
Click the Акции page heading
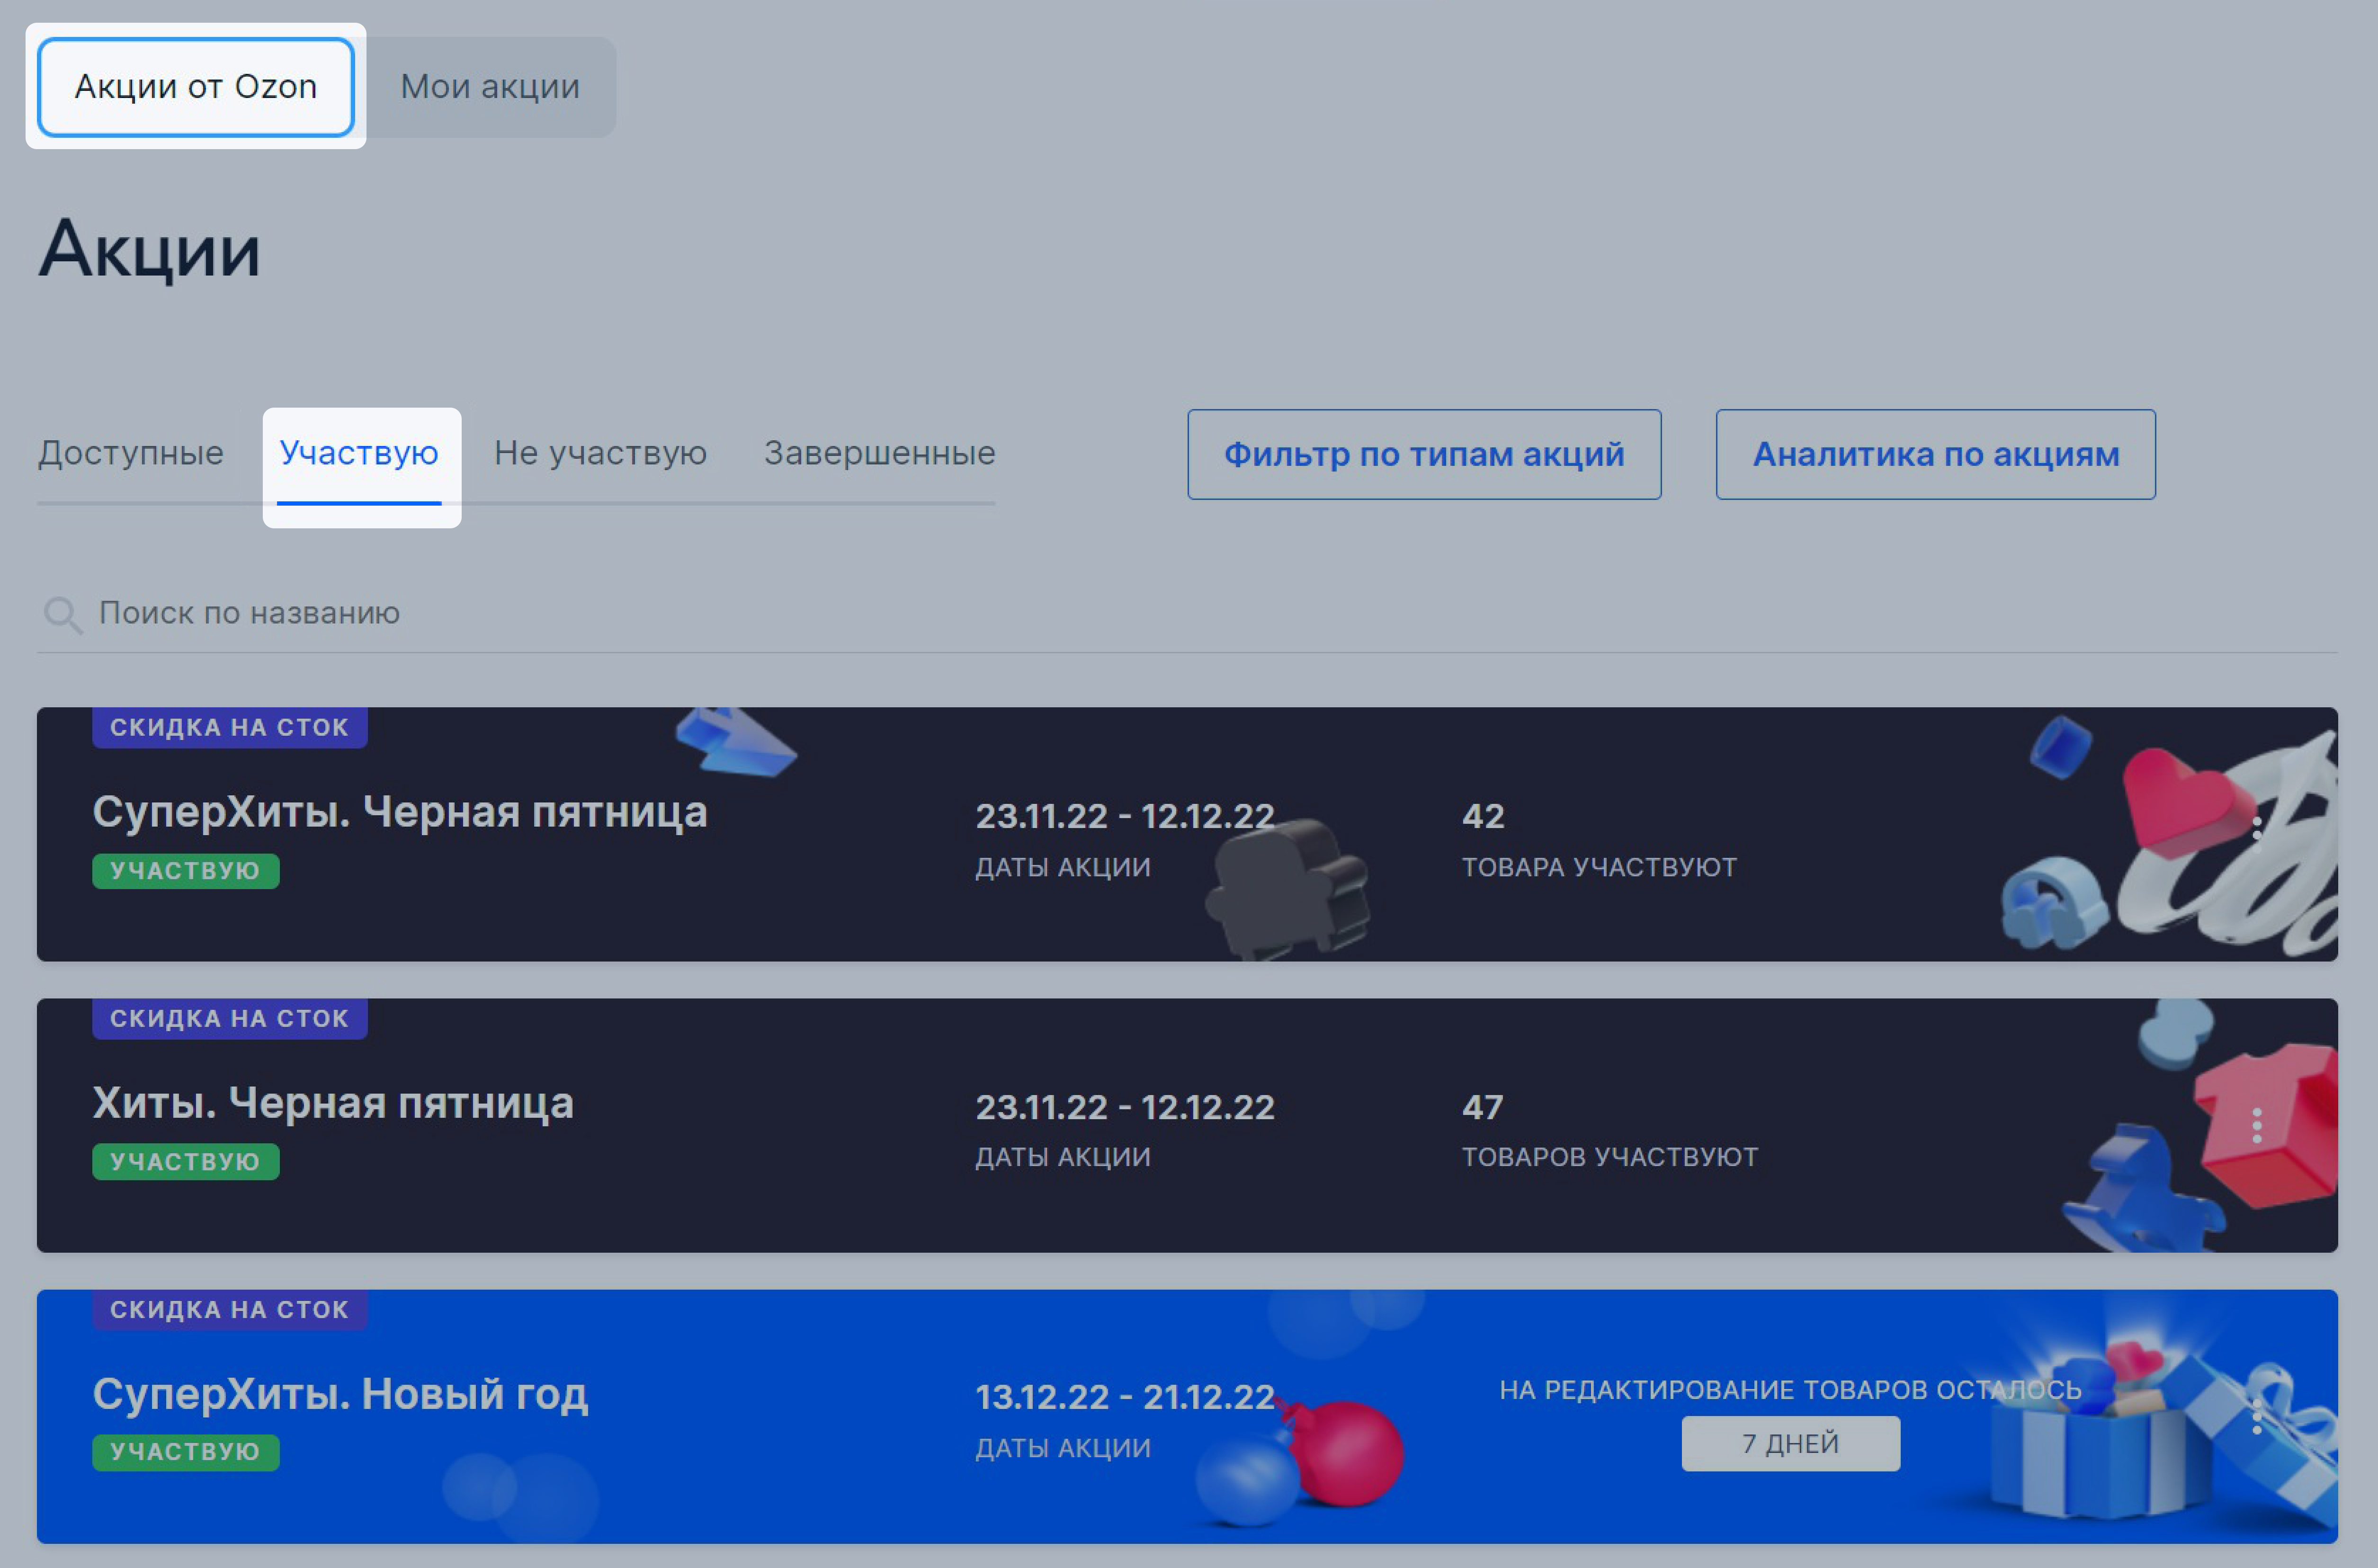coord(150,249)
